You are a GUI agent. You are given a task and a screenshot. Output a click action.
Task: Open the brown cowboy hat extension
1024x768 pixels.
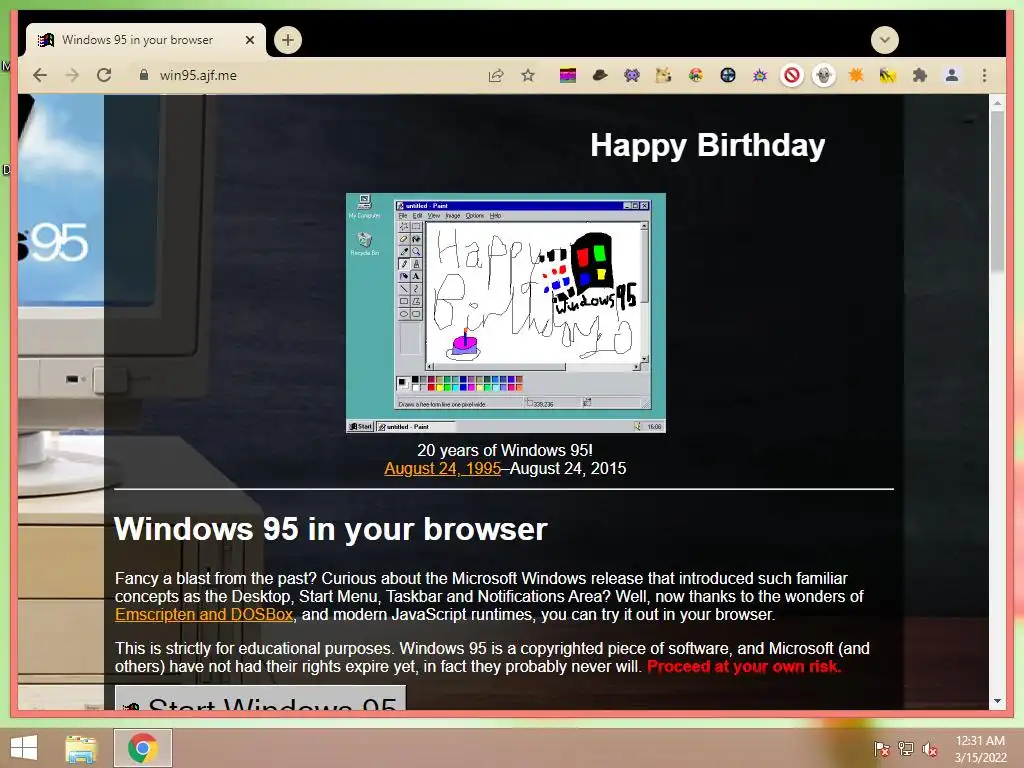tap(600, 76)
